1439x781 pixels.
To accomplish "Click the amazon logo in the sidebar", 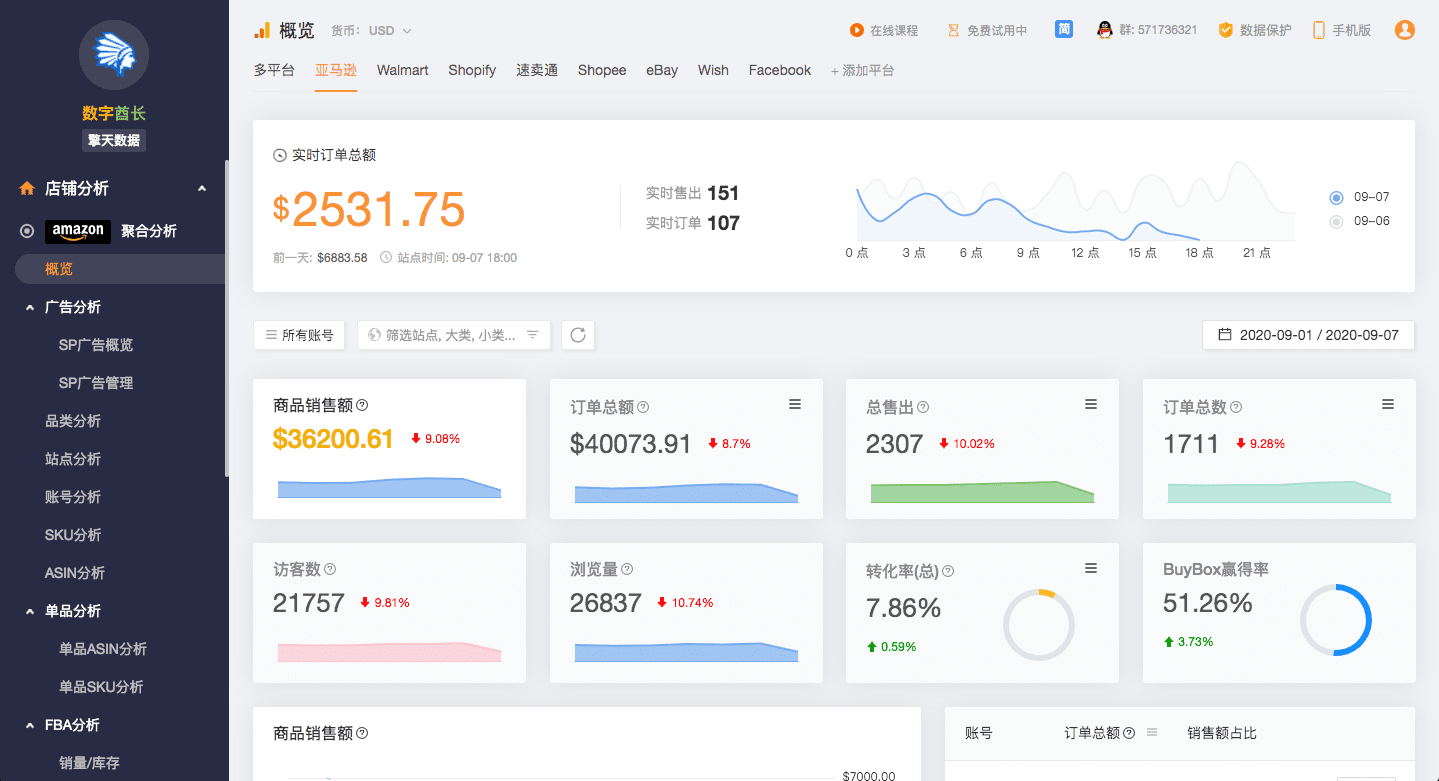I will point(77,231).
